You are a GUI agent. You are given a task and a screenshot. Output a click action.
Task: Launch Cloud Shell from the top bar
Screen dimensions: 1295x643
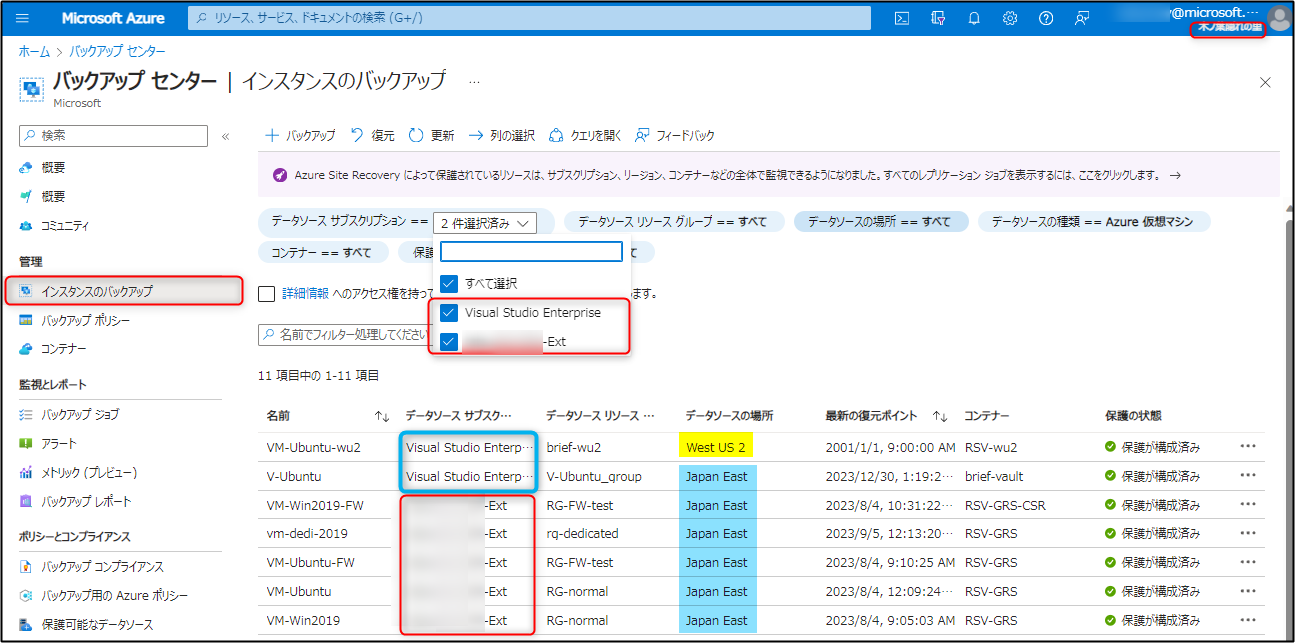[x=901, y=18]
